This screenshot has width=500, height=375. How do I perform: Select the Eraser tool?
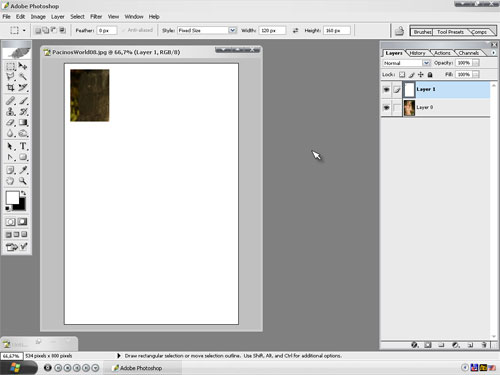(10, 123)
